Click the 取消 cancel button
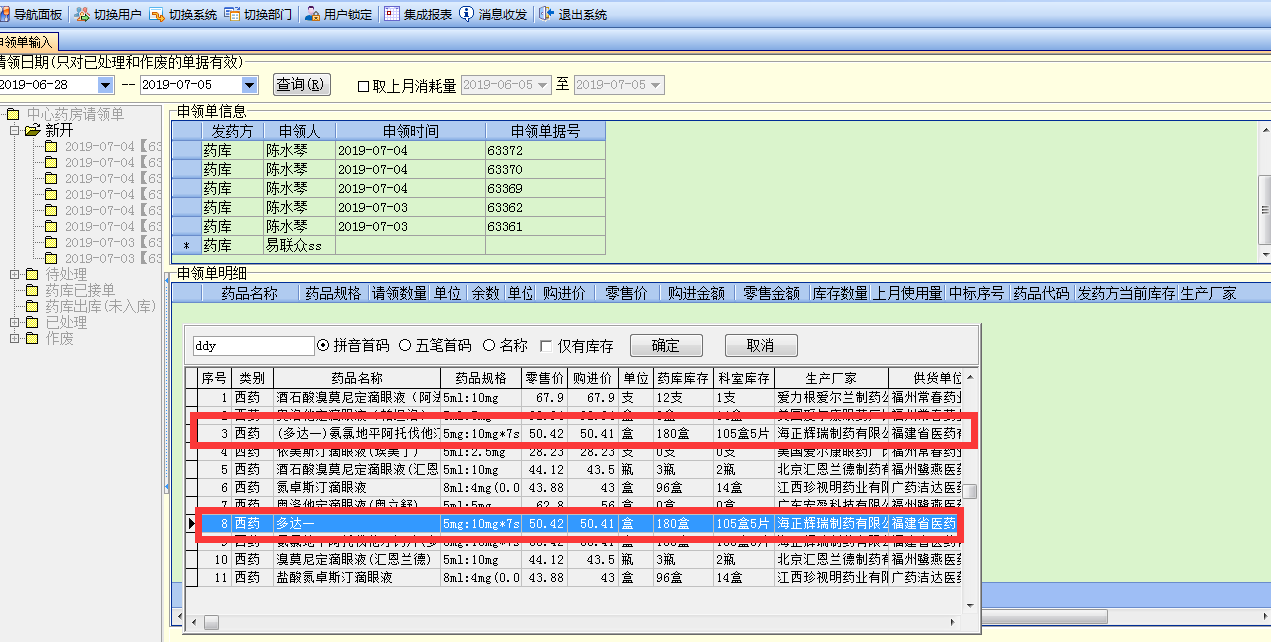 (x=761, y=346)
